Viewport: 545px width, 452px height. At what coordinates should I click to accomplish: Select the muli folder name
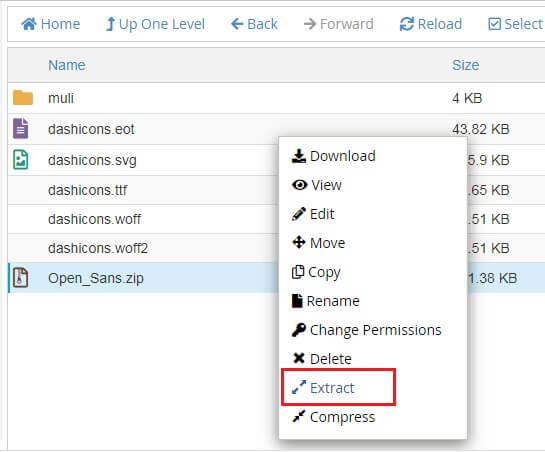coord(61,98)
